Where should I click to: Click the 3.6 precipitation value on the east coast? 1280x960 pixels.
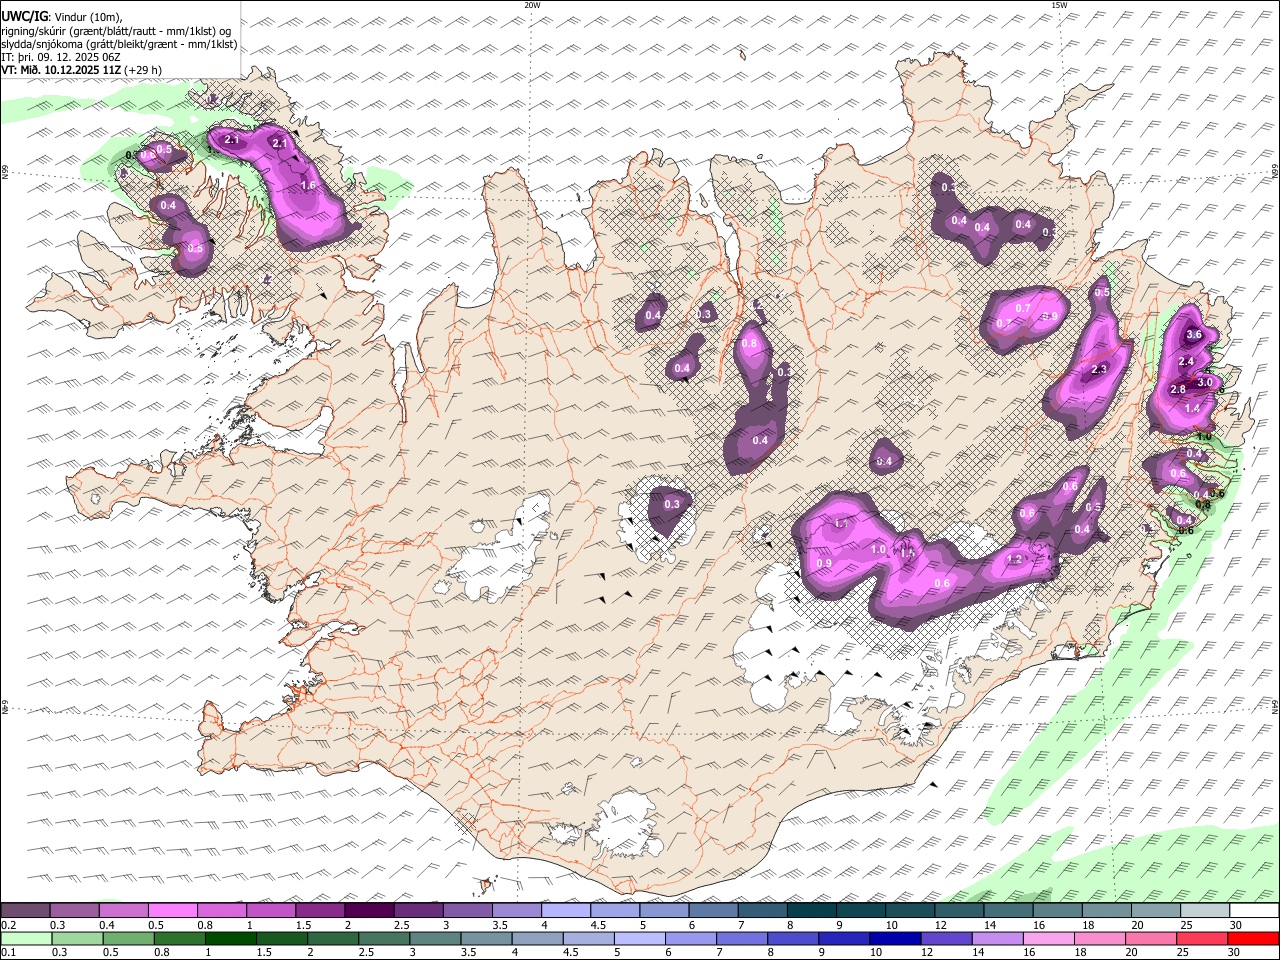pyautogui.click(x=1193, y=335)
